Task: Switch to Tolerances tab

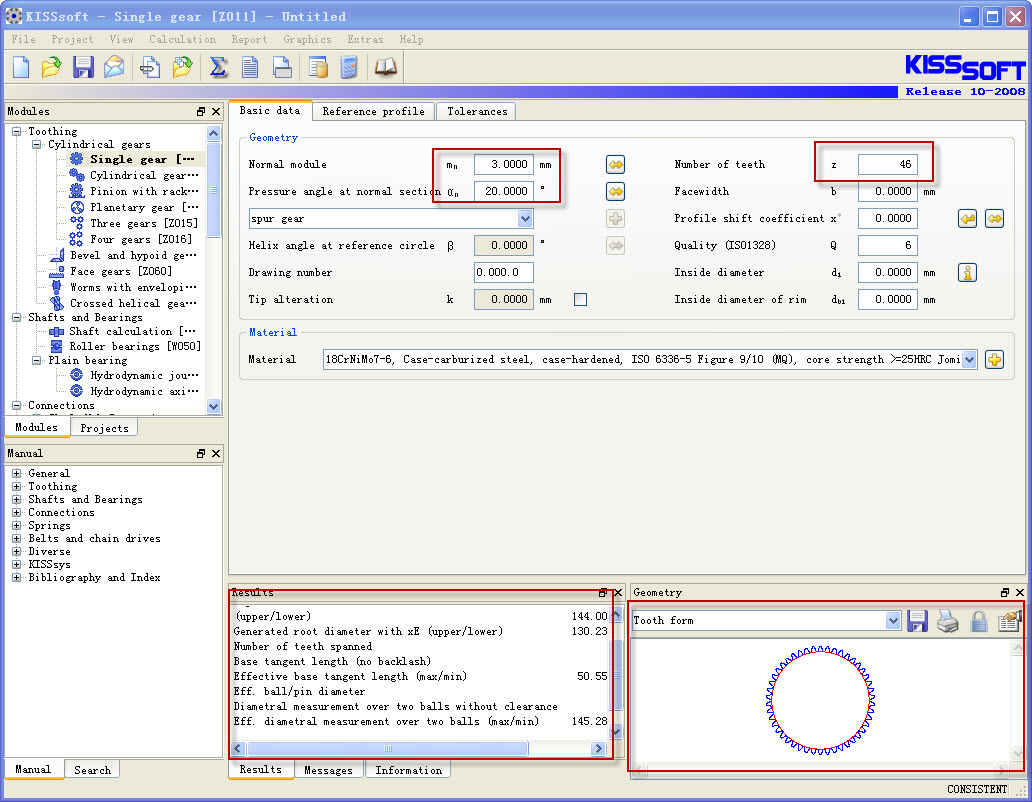Action: click(x=477, y=112)
